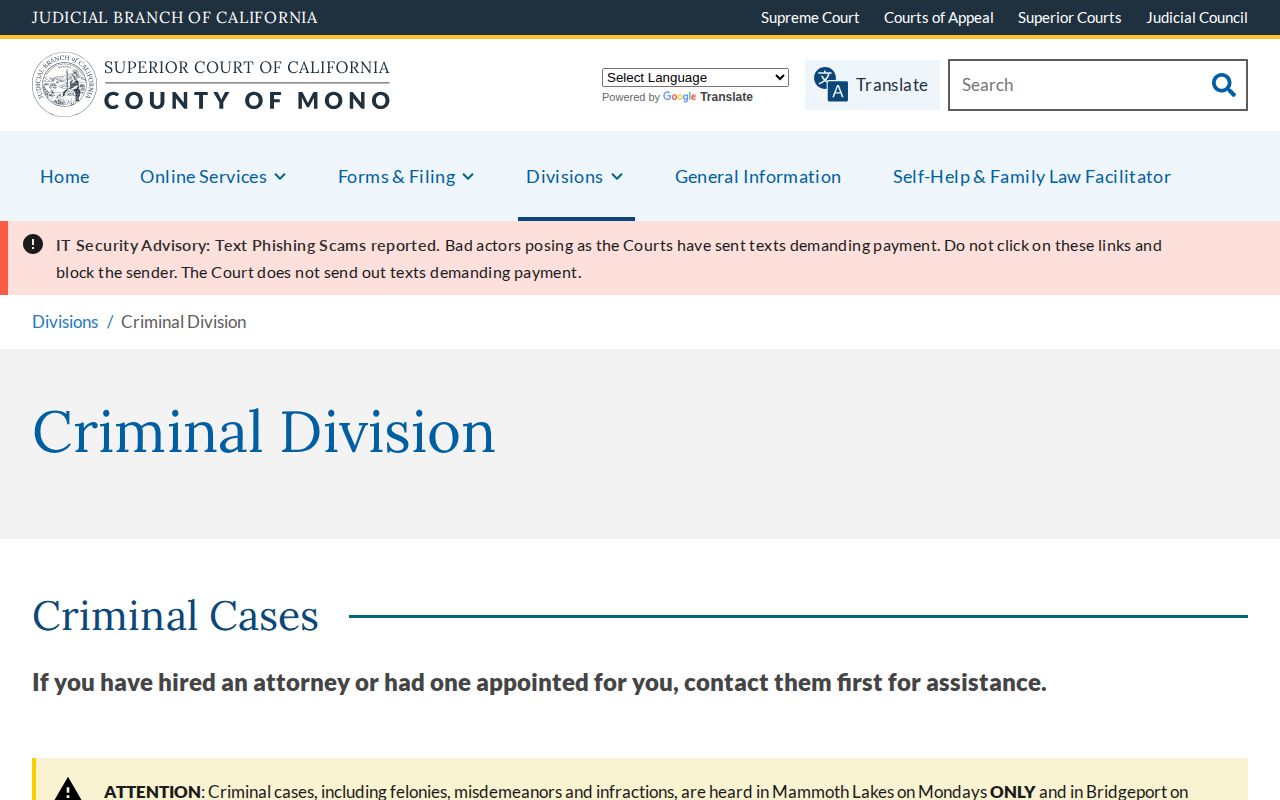Viewport: 1280px width, 800px height.
Task: Click the Translate language icon
Action: 830,84
